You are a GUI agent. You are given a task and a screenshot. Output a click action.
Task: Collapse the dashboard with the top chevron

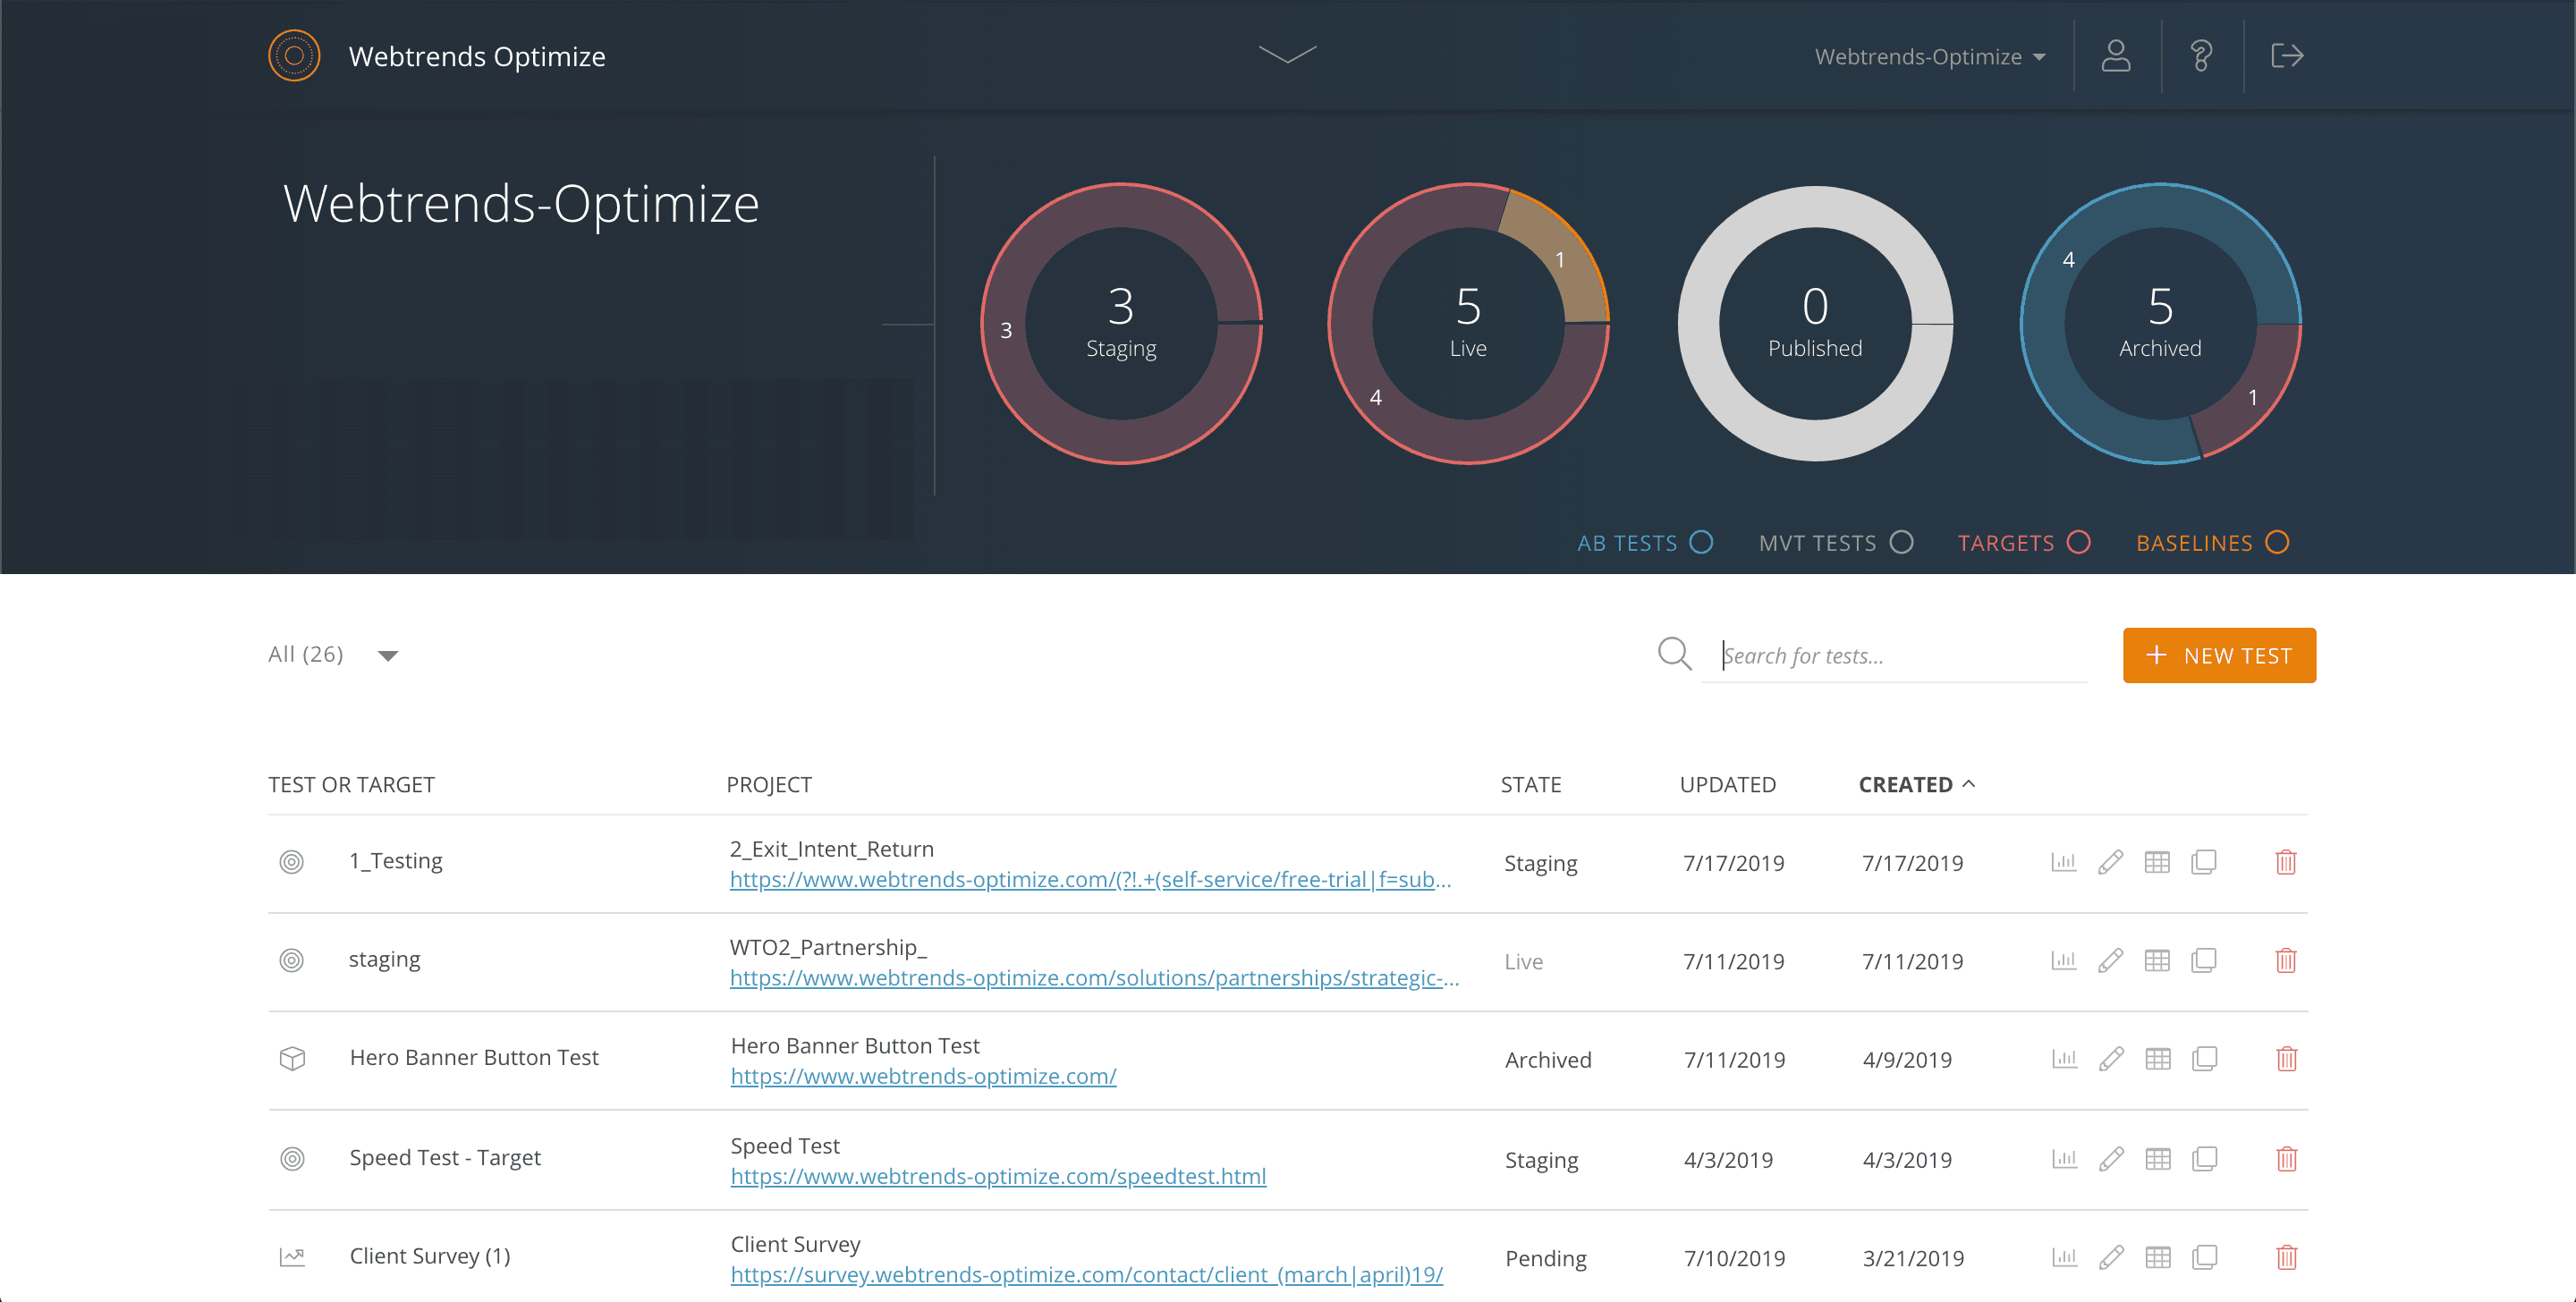(1288, 56)
